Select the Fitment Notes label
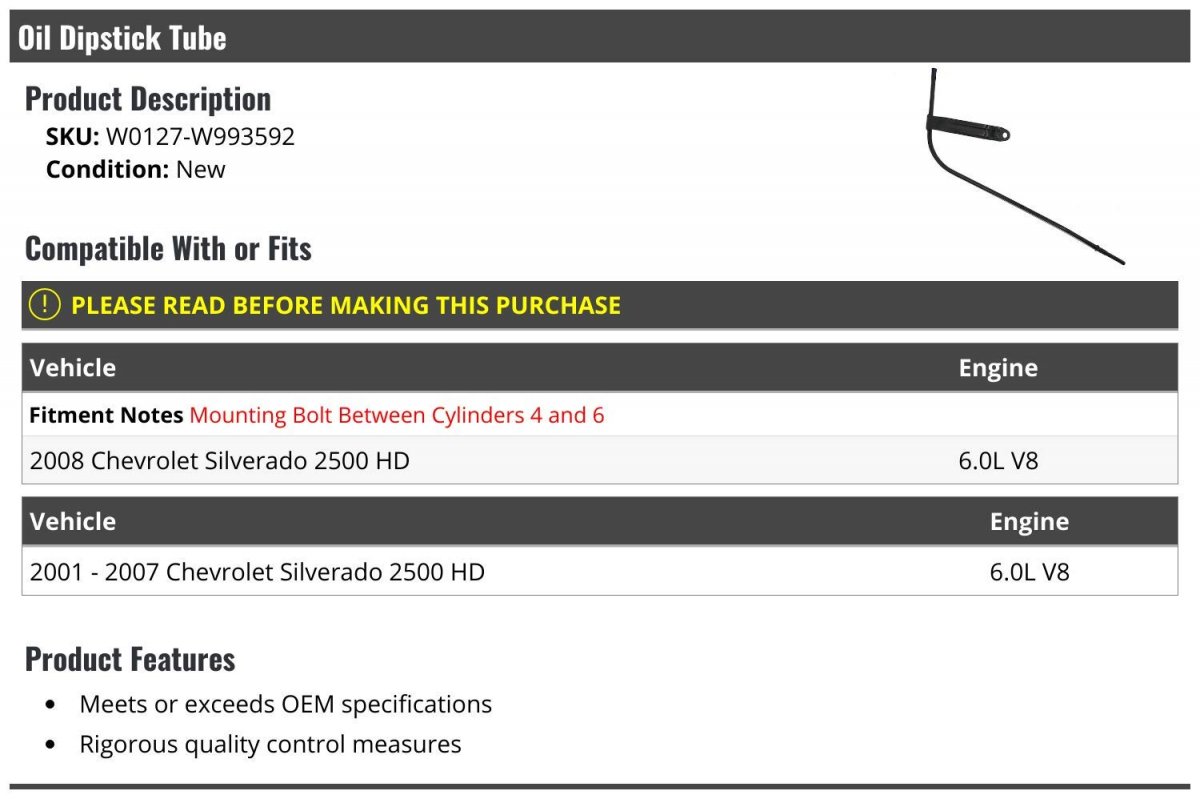1200x799 pixels. (x=106, y=414)
